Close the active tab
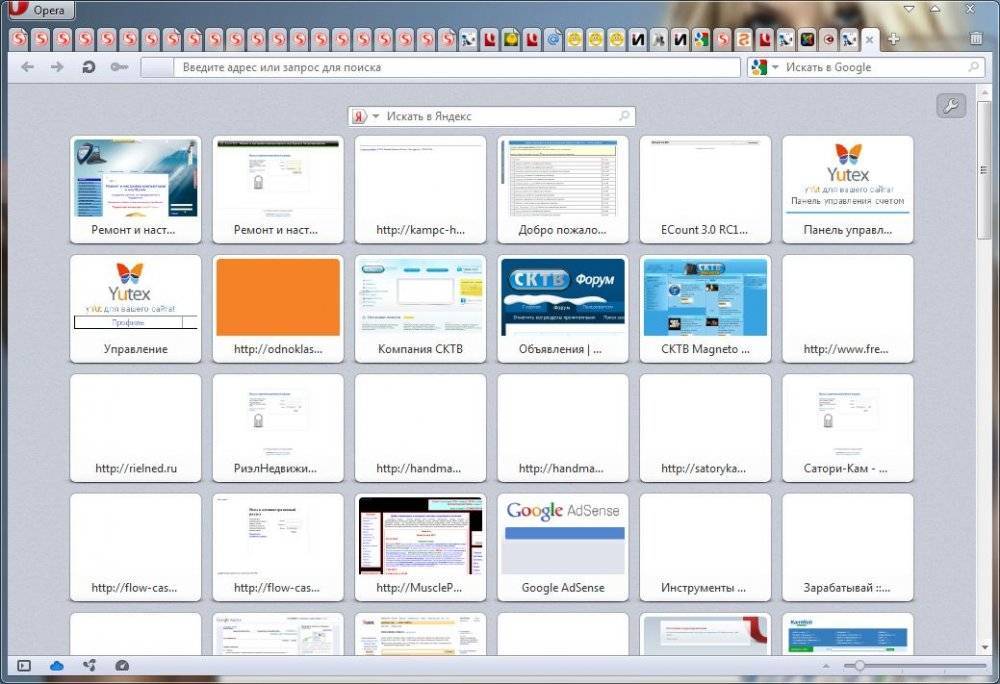 [869, 40]
